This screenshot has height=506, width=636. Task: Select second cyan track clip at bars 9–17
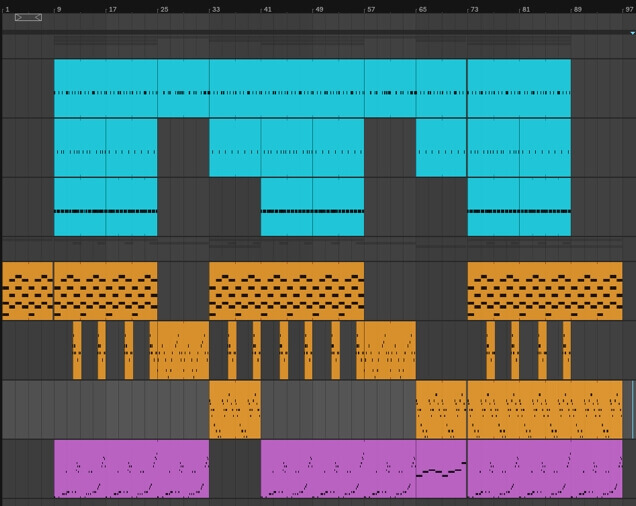(80, 148)
